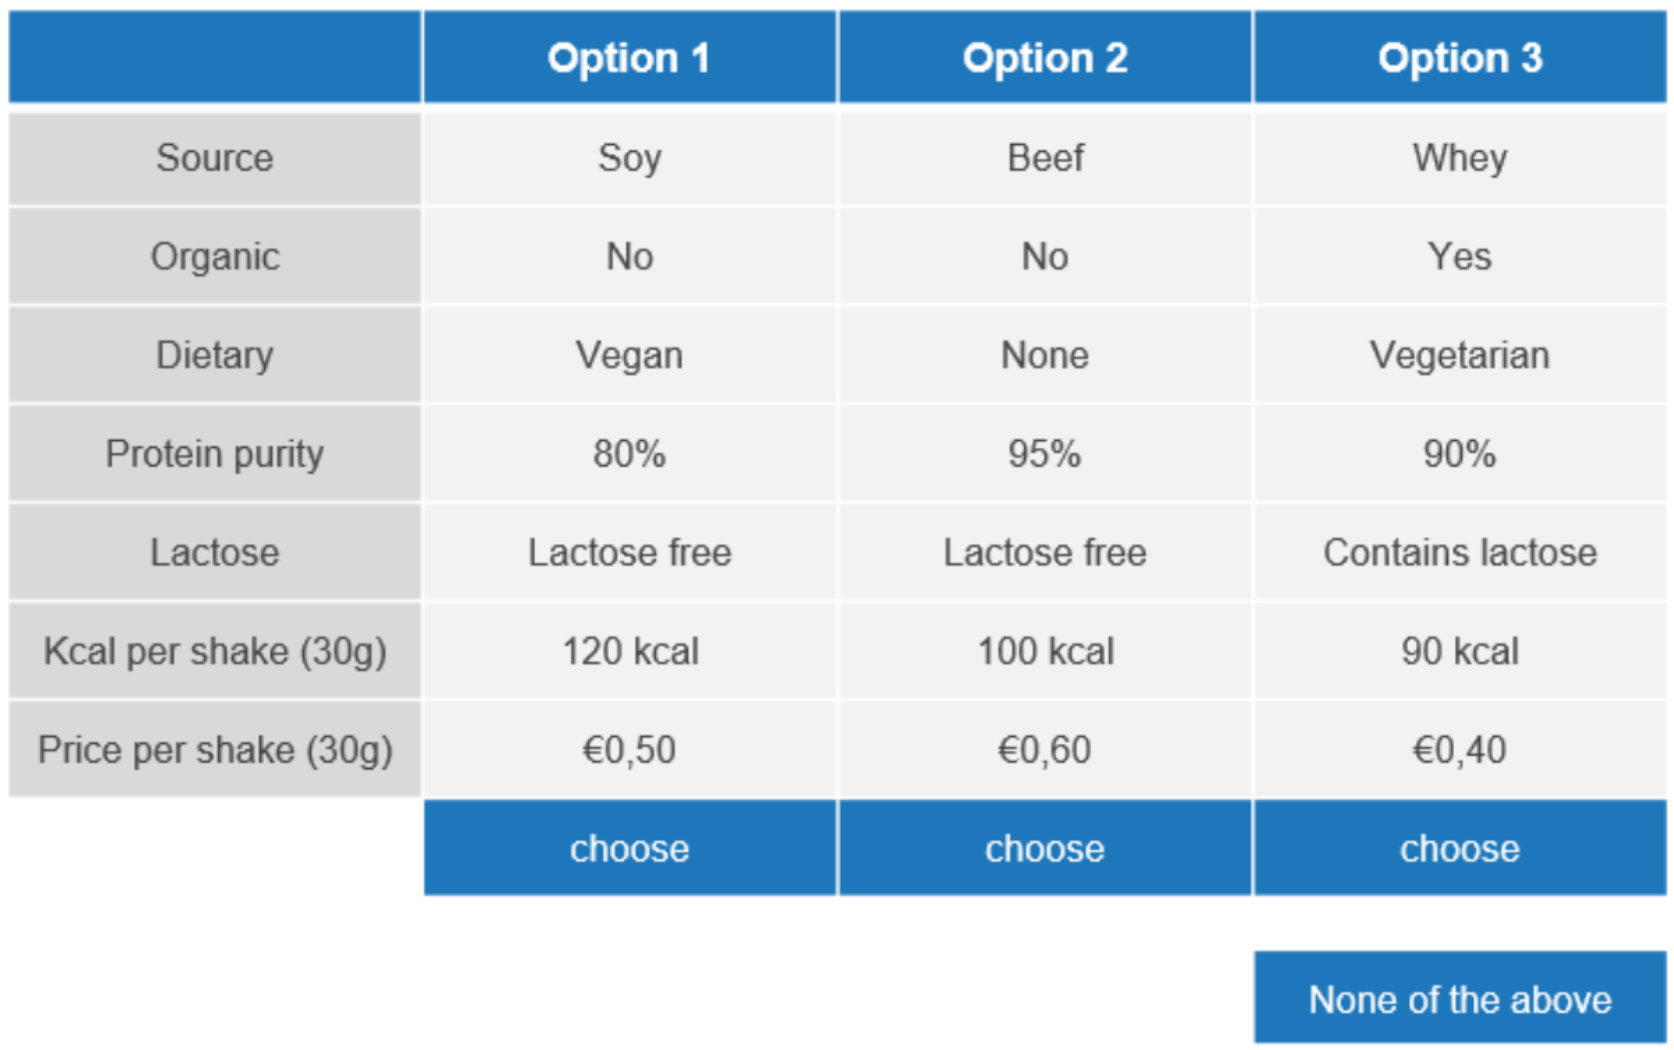Click the Organic row label
This screenshot has width=1674, height=1050.
[x=214, y=256]
